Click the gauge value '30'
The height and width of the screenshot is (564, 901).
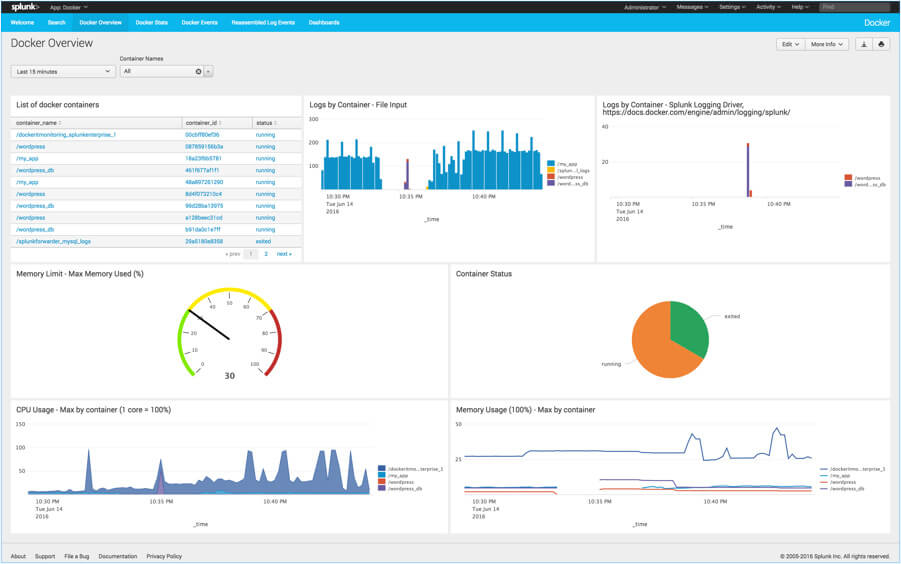point(229,376)
